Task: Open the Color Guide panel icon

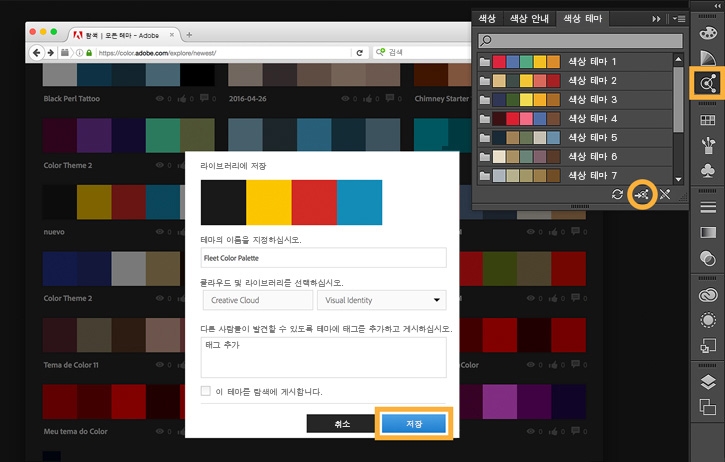Action: [x=707, y=58]
